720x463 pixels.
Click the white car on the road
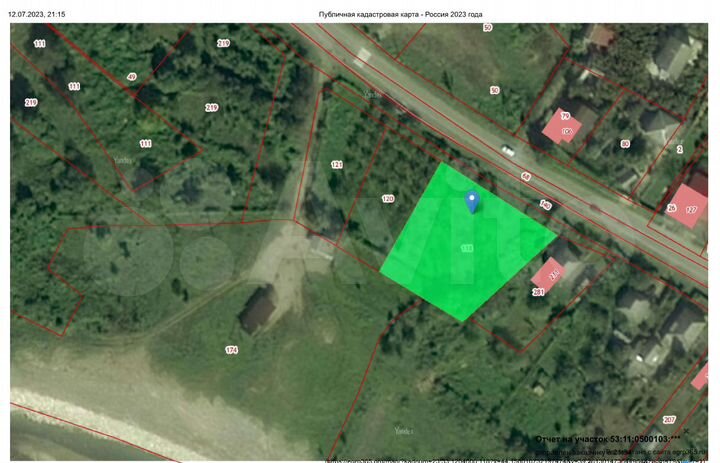pos(507,150)
